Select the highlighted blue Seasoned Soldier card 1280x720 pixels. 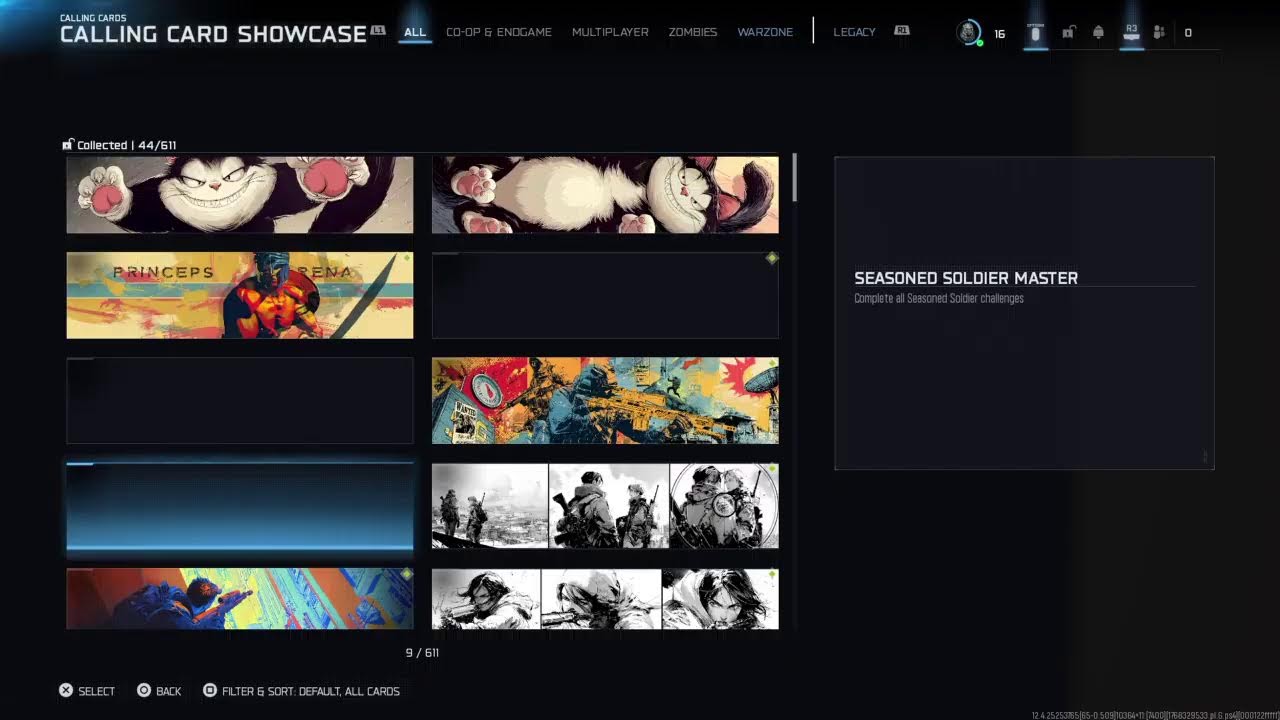(240, 506)
